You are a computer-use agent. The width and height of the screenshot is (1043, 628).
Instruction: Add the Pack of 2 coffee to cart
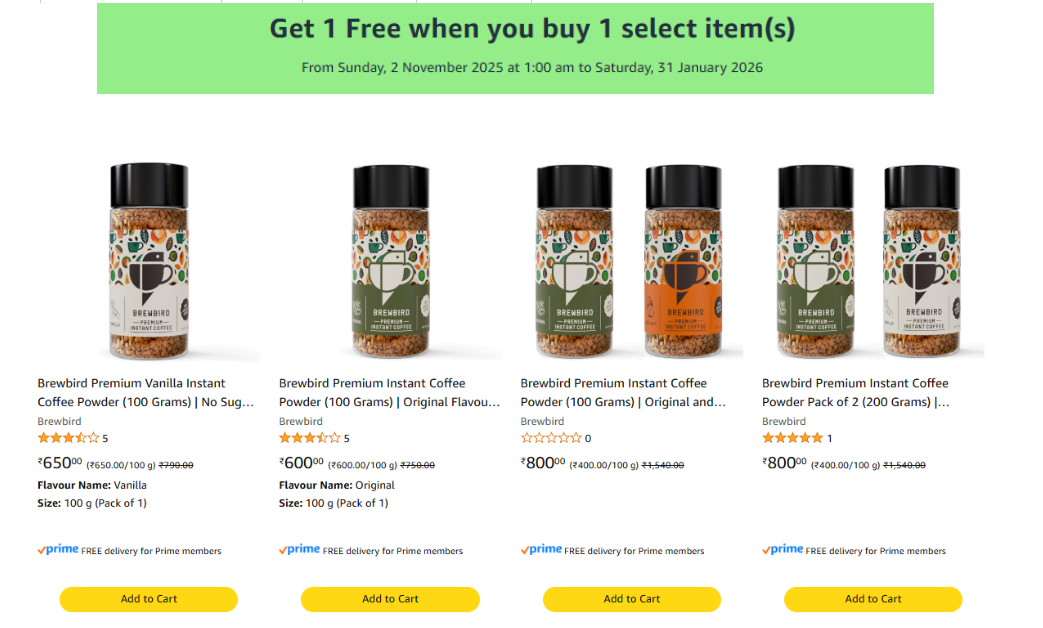click(x=873, y=599)
